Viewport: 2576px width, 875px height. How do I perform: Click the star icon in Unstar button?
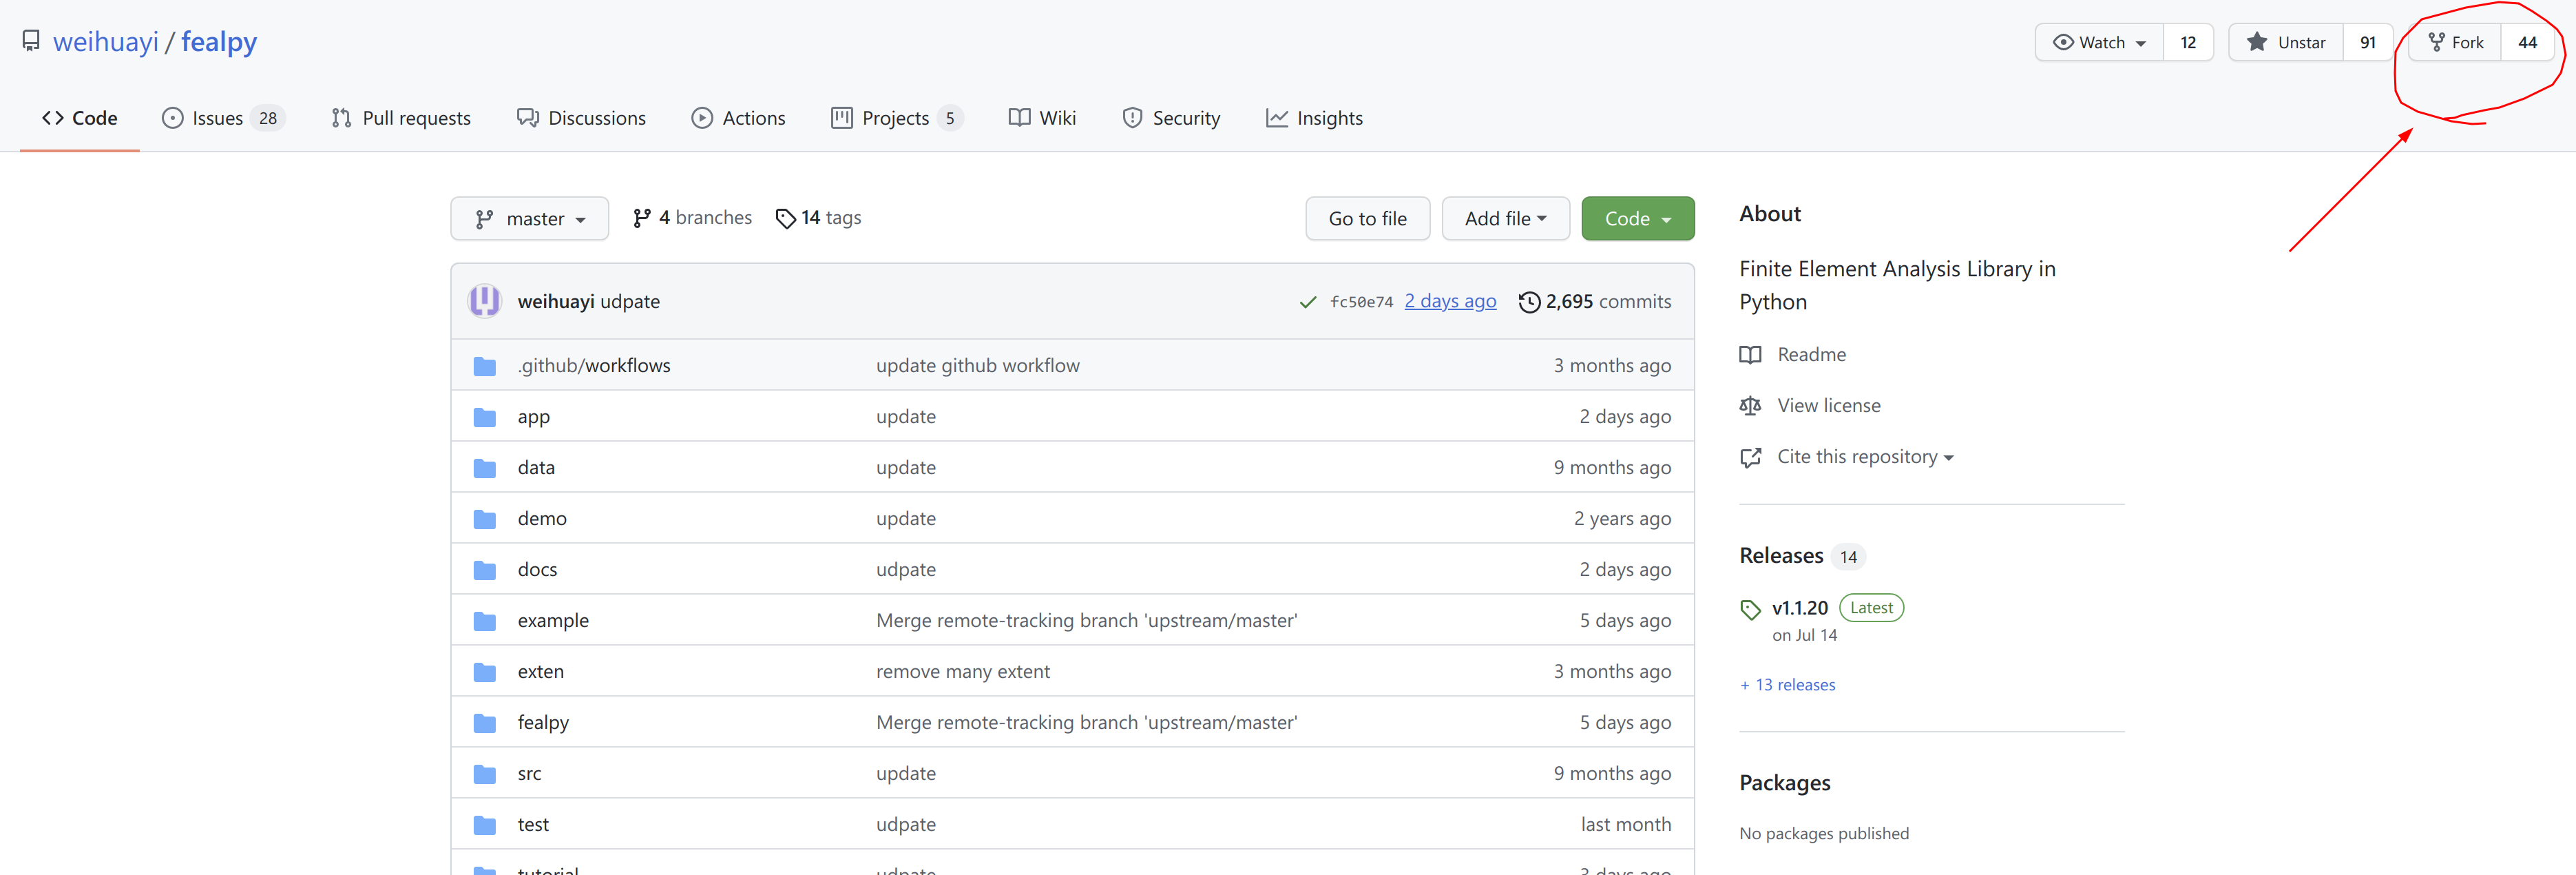pyautogui.click(x=2257, y=42)
